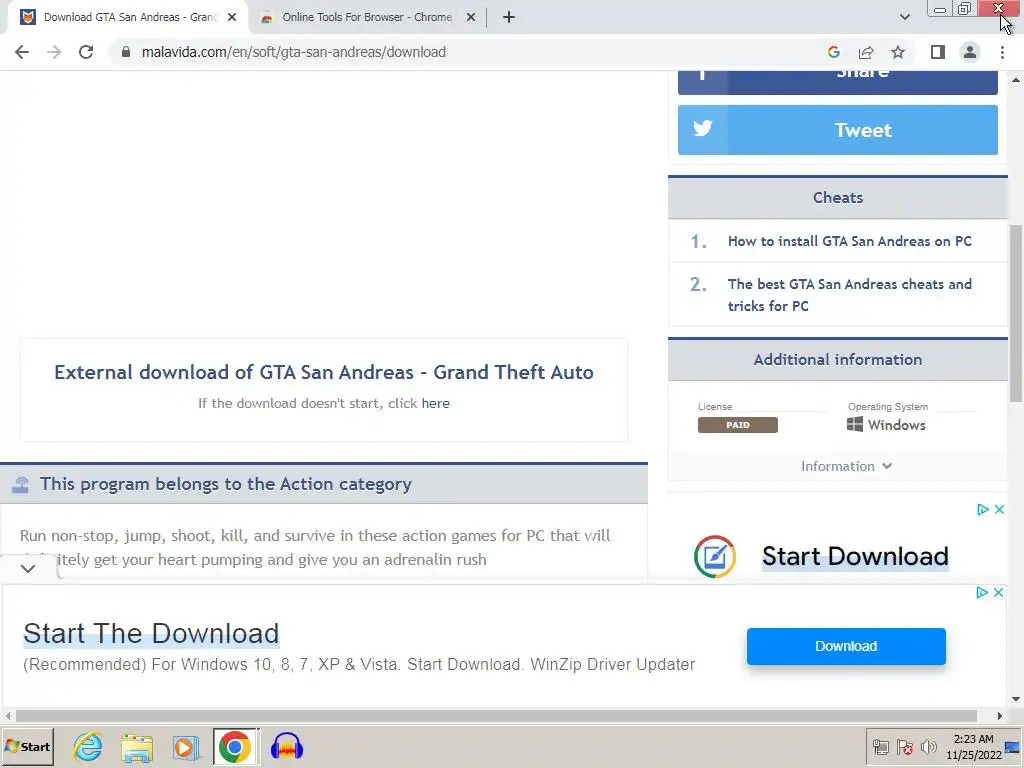Open How to install GTA San Andreas on PC
The image size is (1024, 768).
[x=849, y=242]
